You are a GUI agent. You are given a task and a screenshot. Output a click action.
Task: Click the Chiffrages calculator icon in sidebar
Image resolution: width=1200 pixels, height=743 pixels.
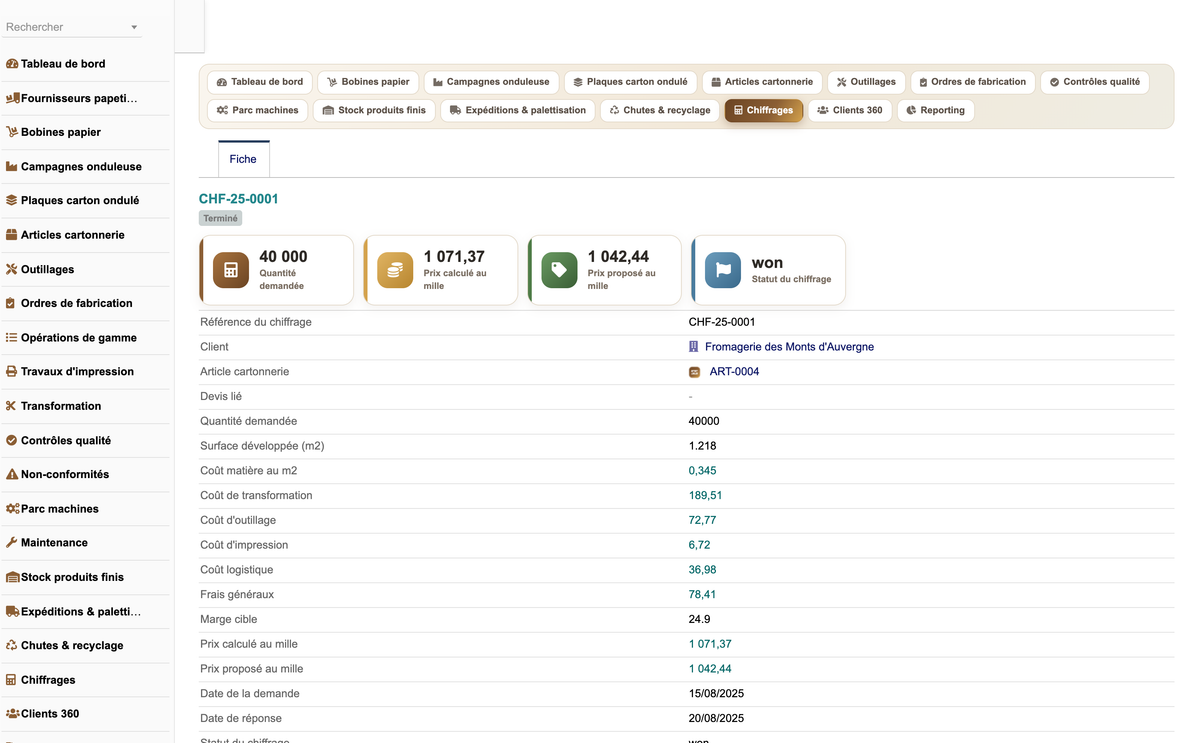pos(12,680)
